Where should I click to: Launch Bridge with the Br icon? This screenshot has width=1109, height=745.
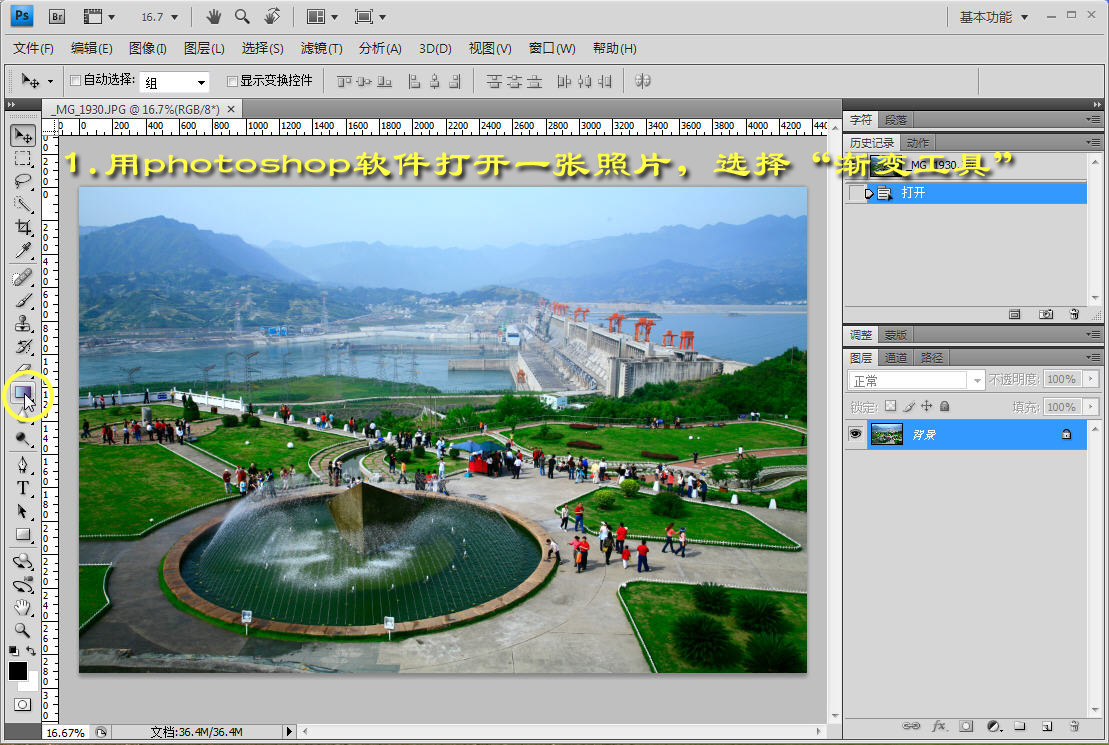[x=57, y=17]
